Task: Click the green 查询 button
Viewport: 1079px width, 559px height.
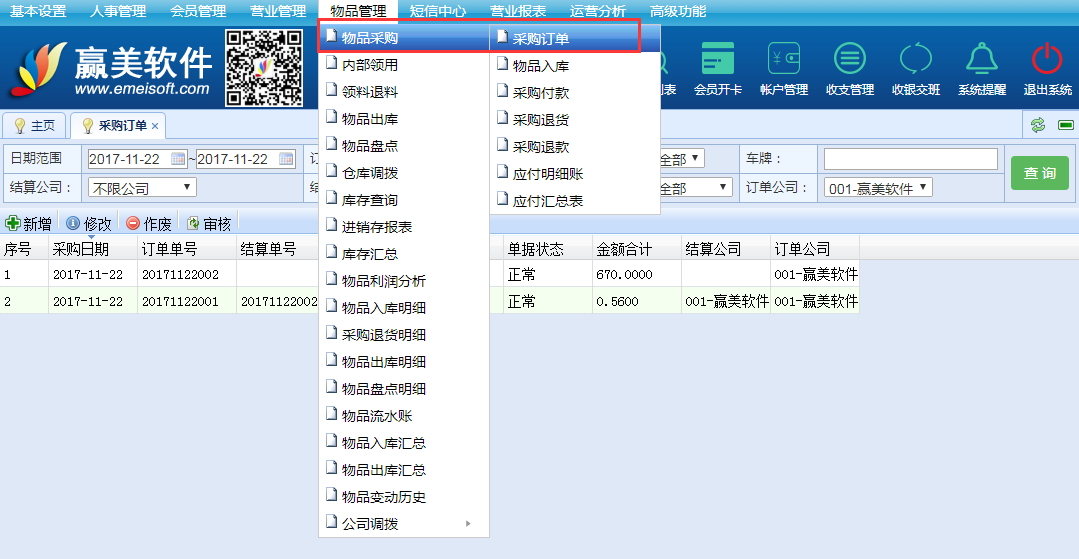Action: (1039, 173)
